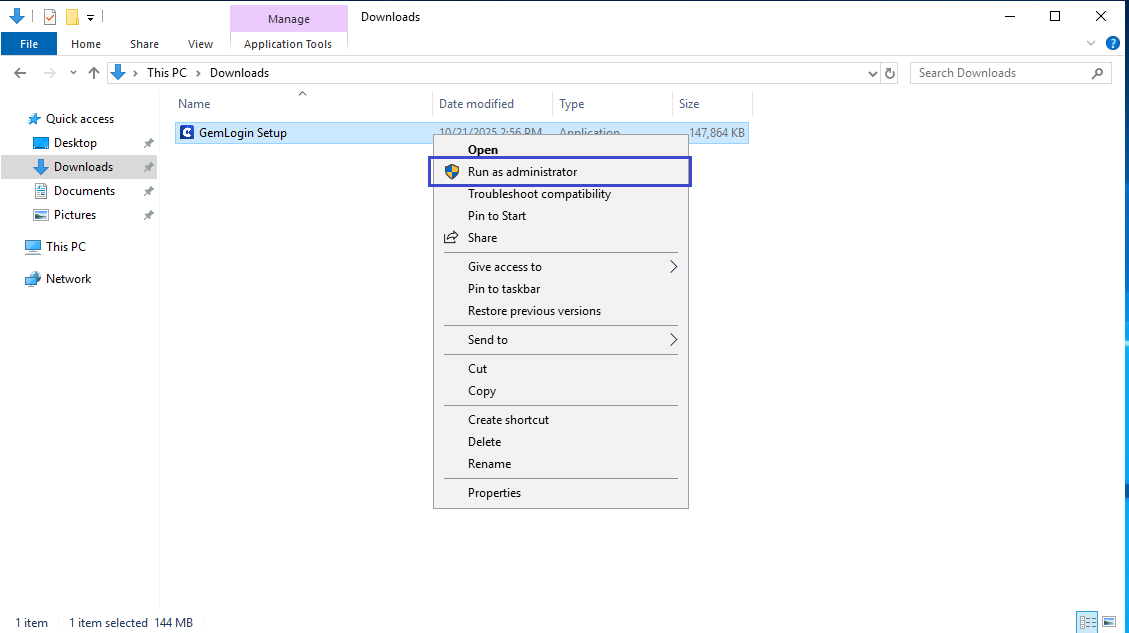Switch to details view layout

coord(1087,622)
